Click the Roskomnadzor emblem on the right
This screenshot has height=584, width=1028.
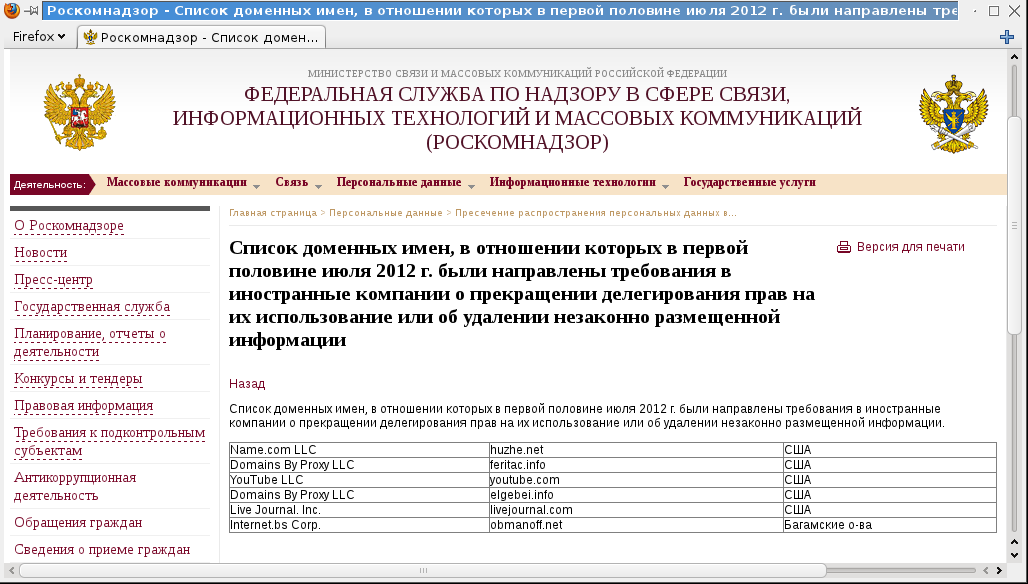coord(953,113)
